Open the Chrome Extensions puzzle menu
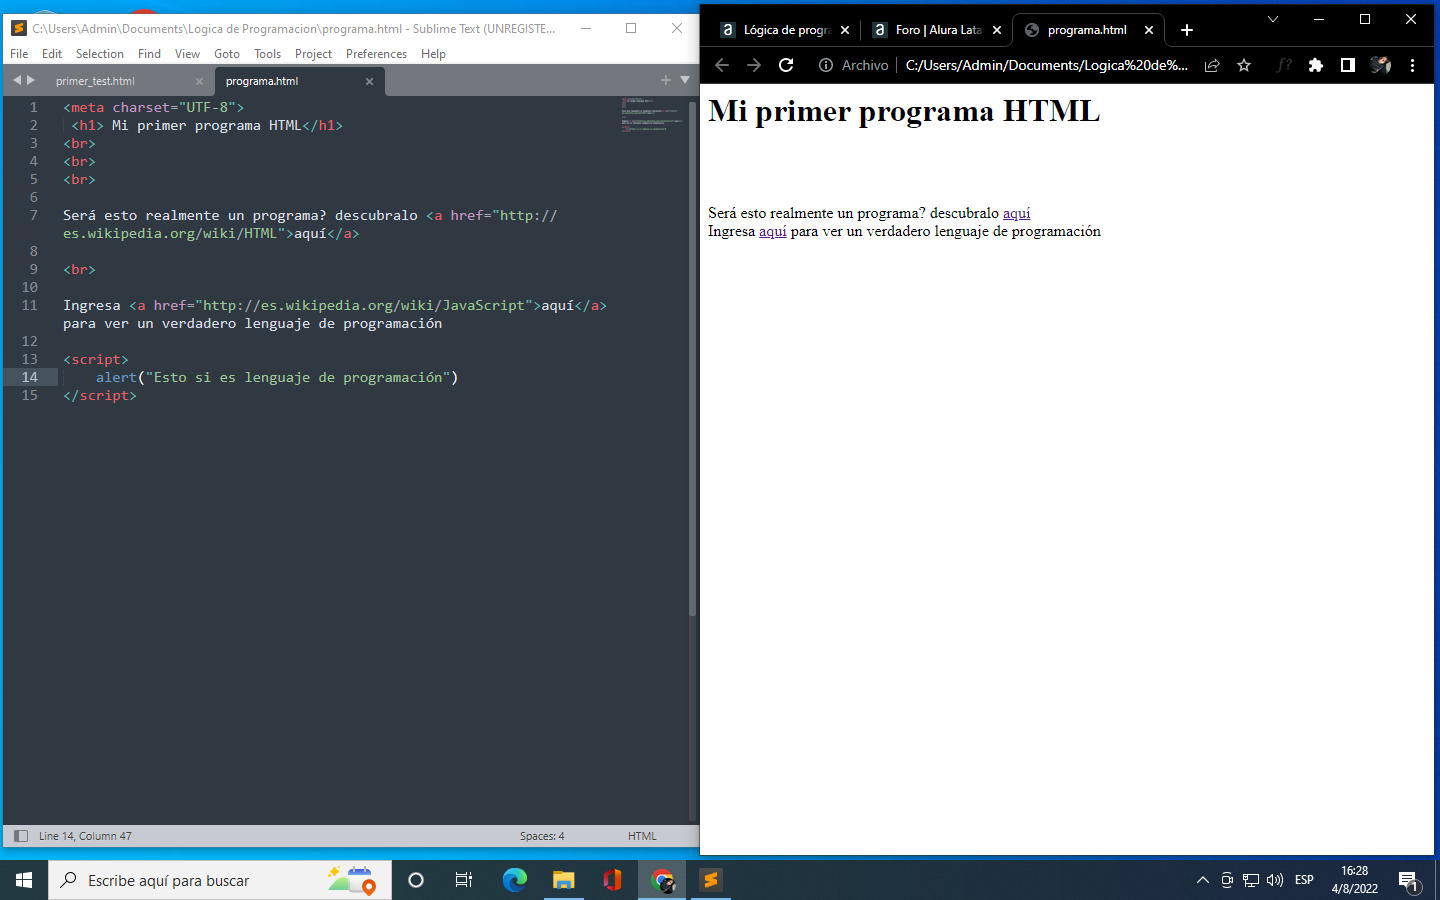 1316,65
